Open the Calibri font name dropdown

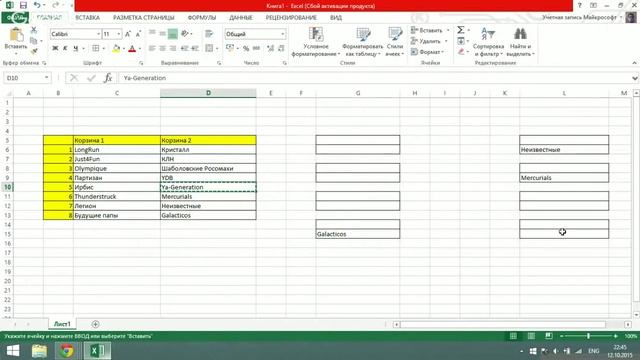[x=98, y=34]
